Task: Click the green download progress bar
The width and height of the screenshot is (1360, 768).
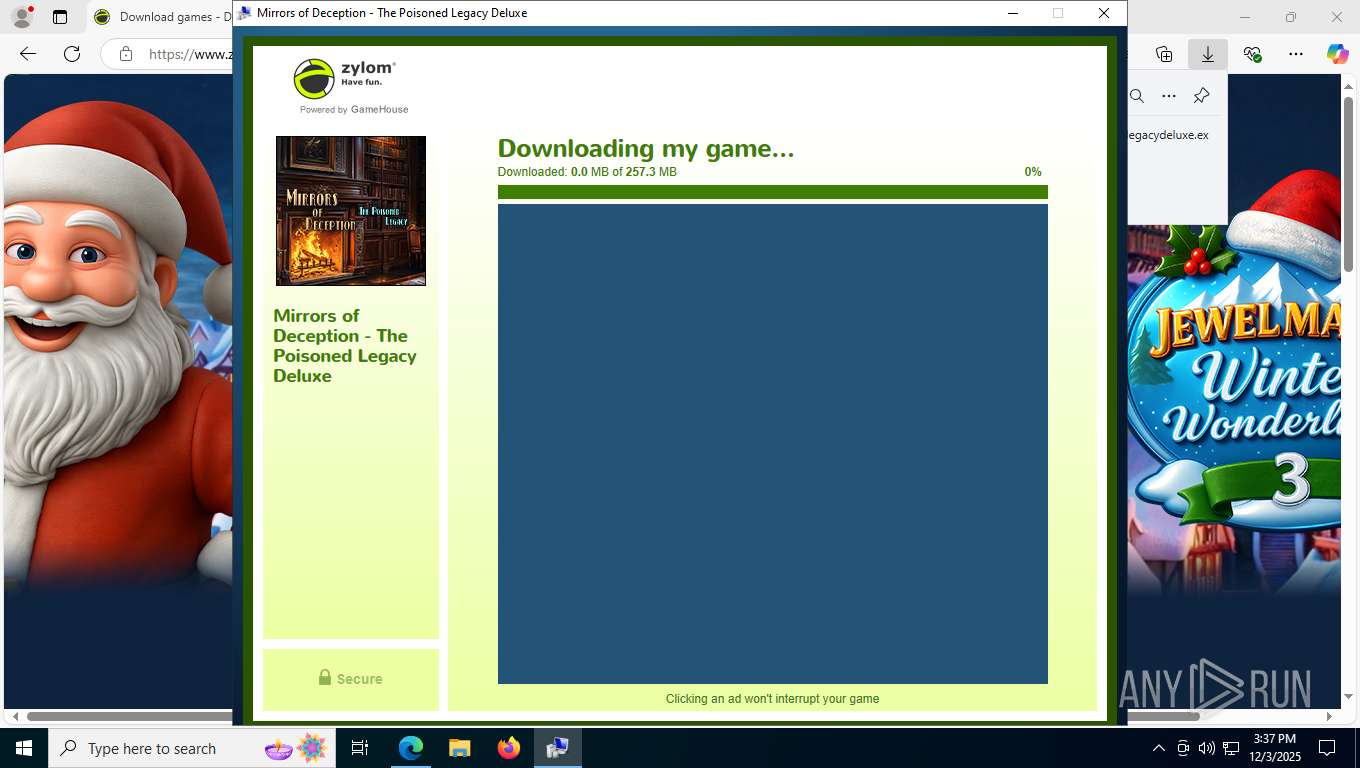Action: pyautogui.click(x=772, y=192)
